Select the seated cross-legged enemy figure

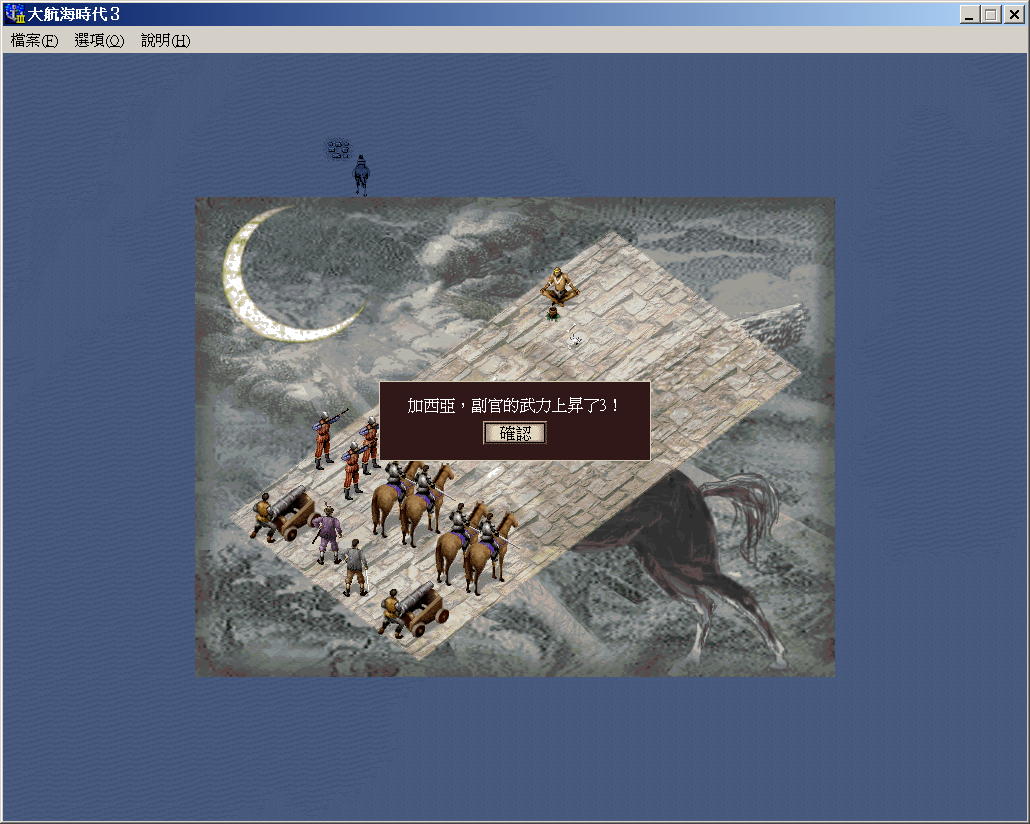pyautogui.click(x=560, y=286)
